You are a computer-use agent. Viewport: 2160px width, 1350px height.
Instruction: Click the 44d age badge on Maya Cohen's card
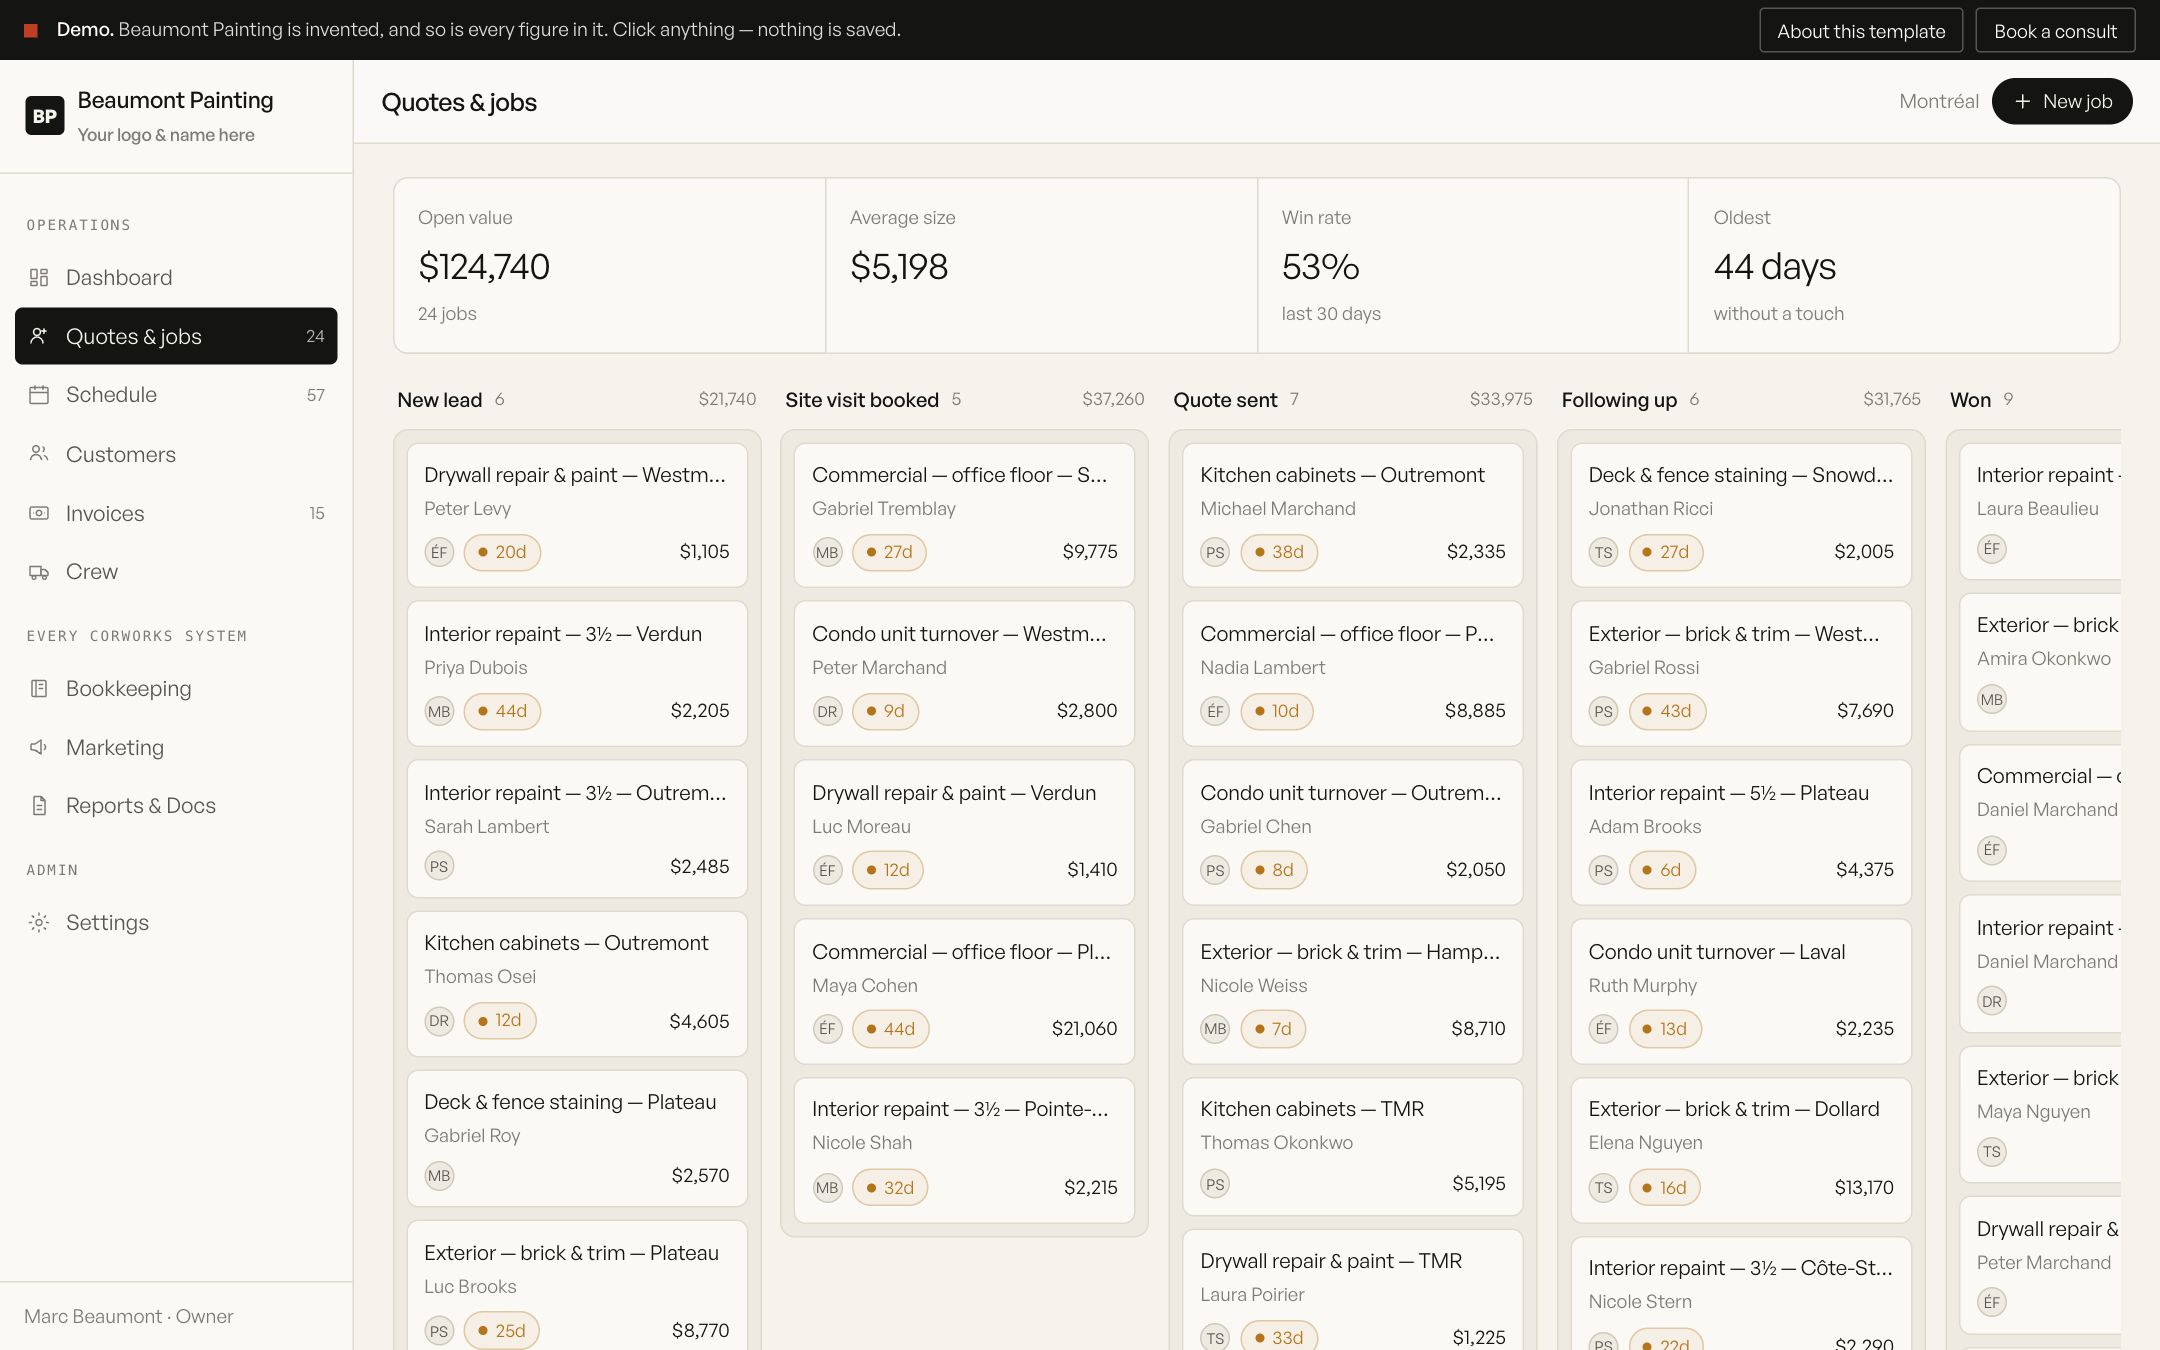(x=890, y=1029)
